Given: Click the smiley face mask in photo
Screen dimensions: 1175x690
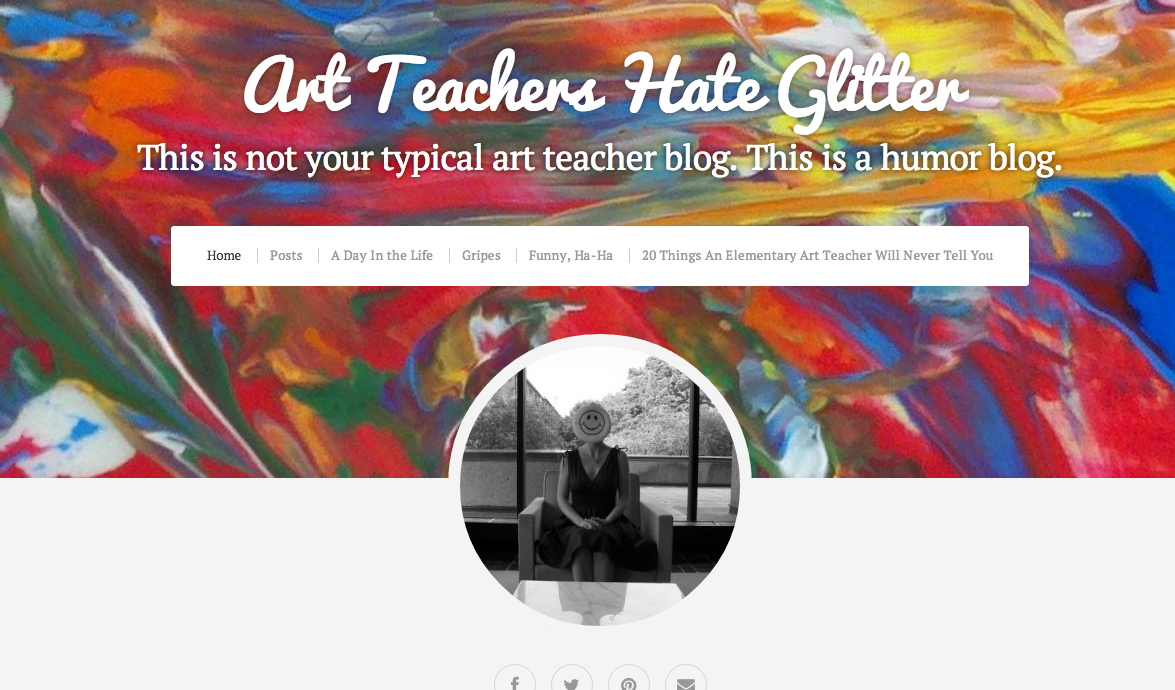Looking at the screenshot, I should click(x=592, y=423).
